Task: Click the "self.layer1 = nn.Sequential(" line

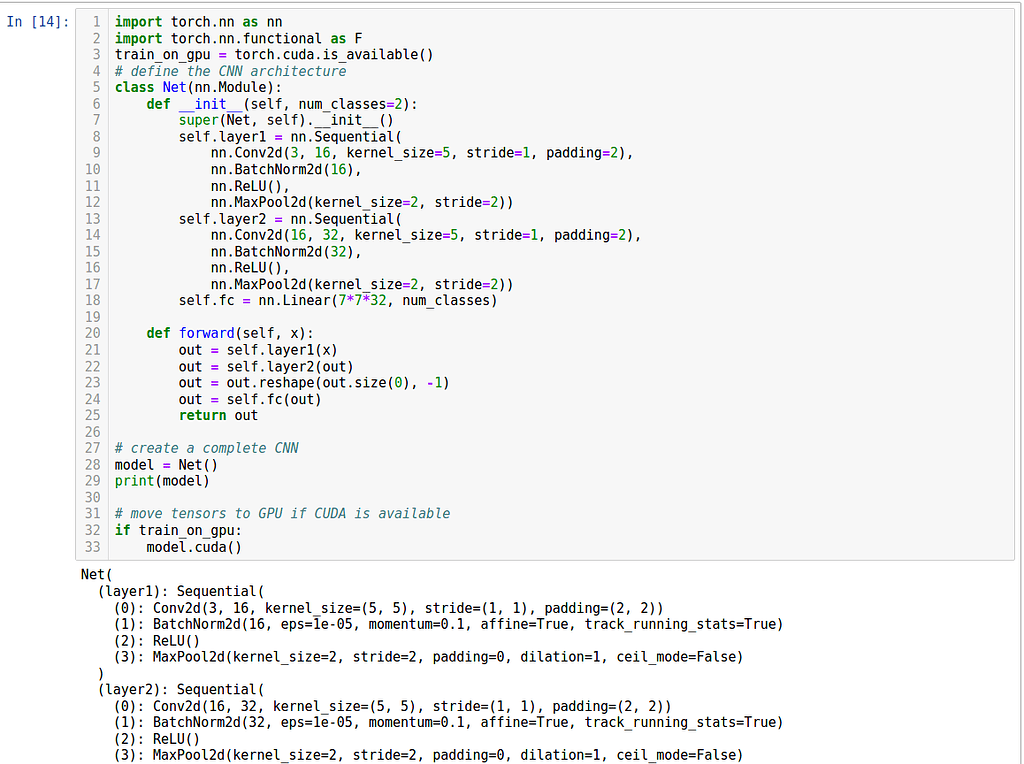Action: pyautogui.click(x=291, y=137)
